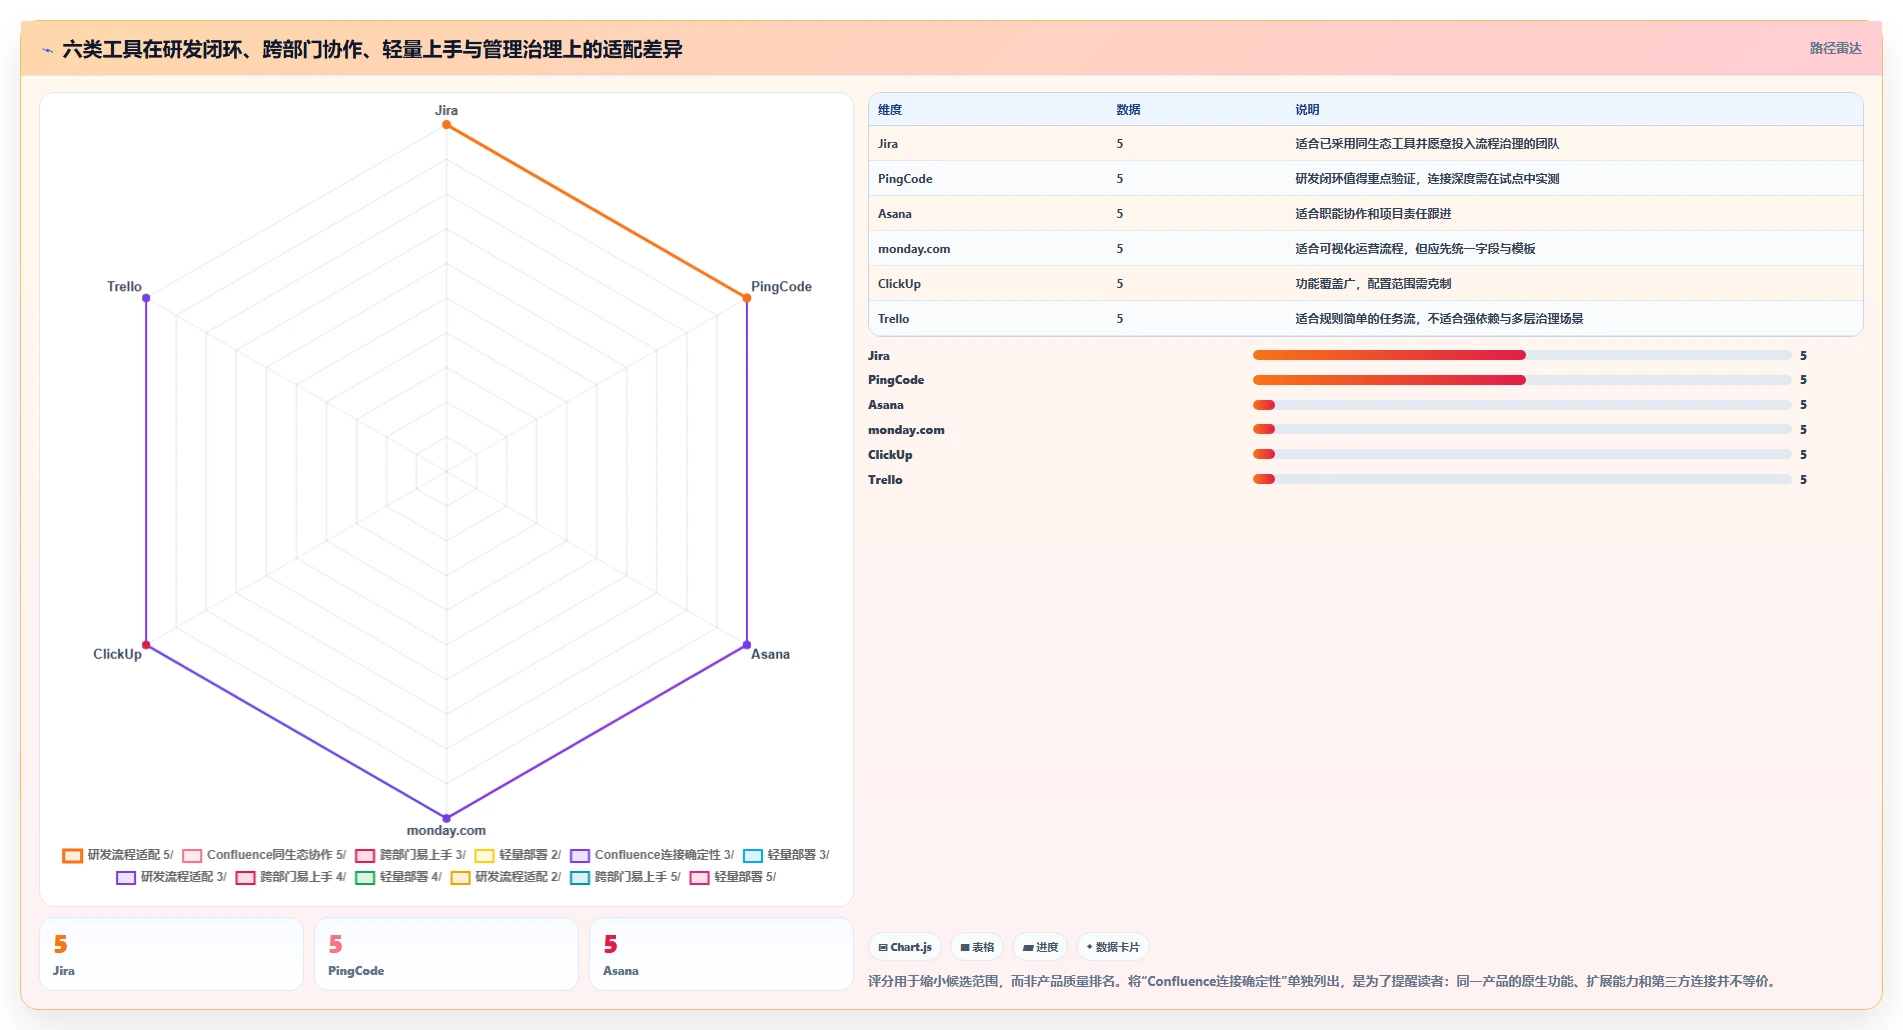Screen dimensions: 1903x1030
Task: Select the Trello table row name
Action: point(894,319)
